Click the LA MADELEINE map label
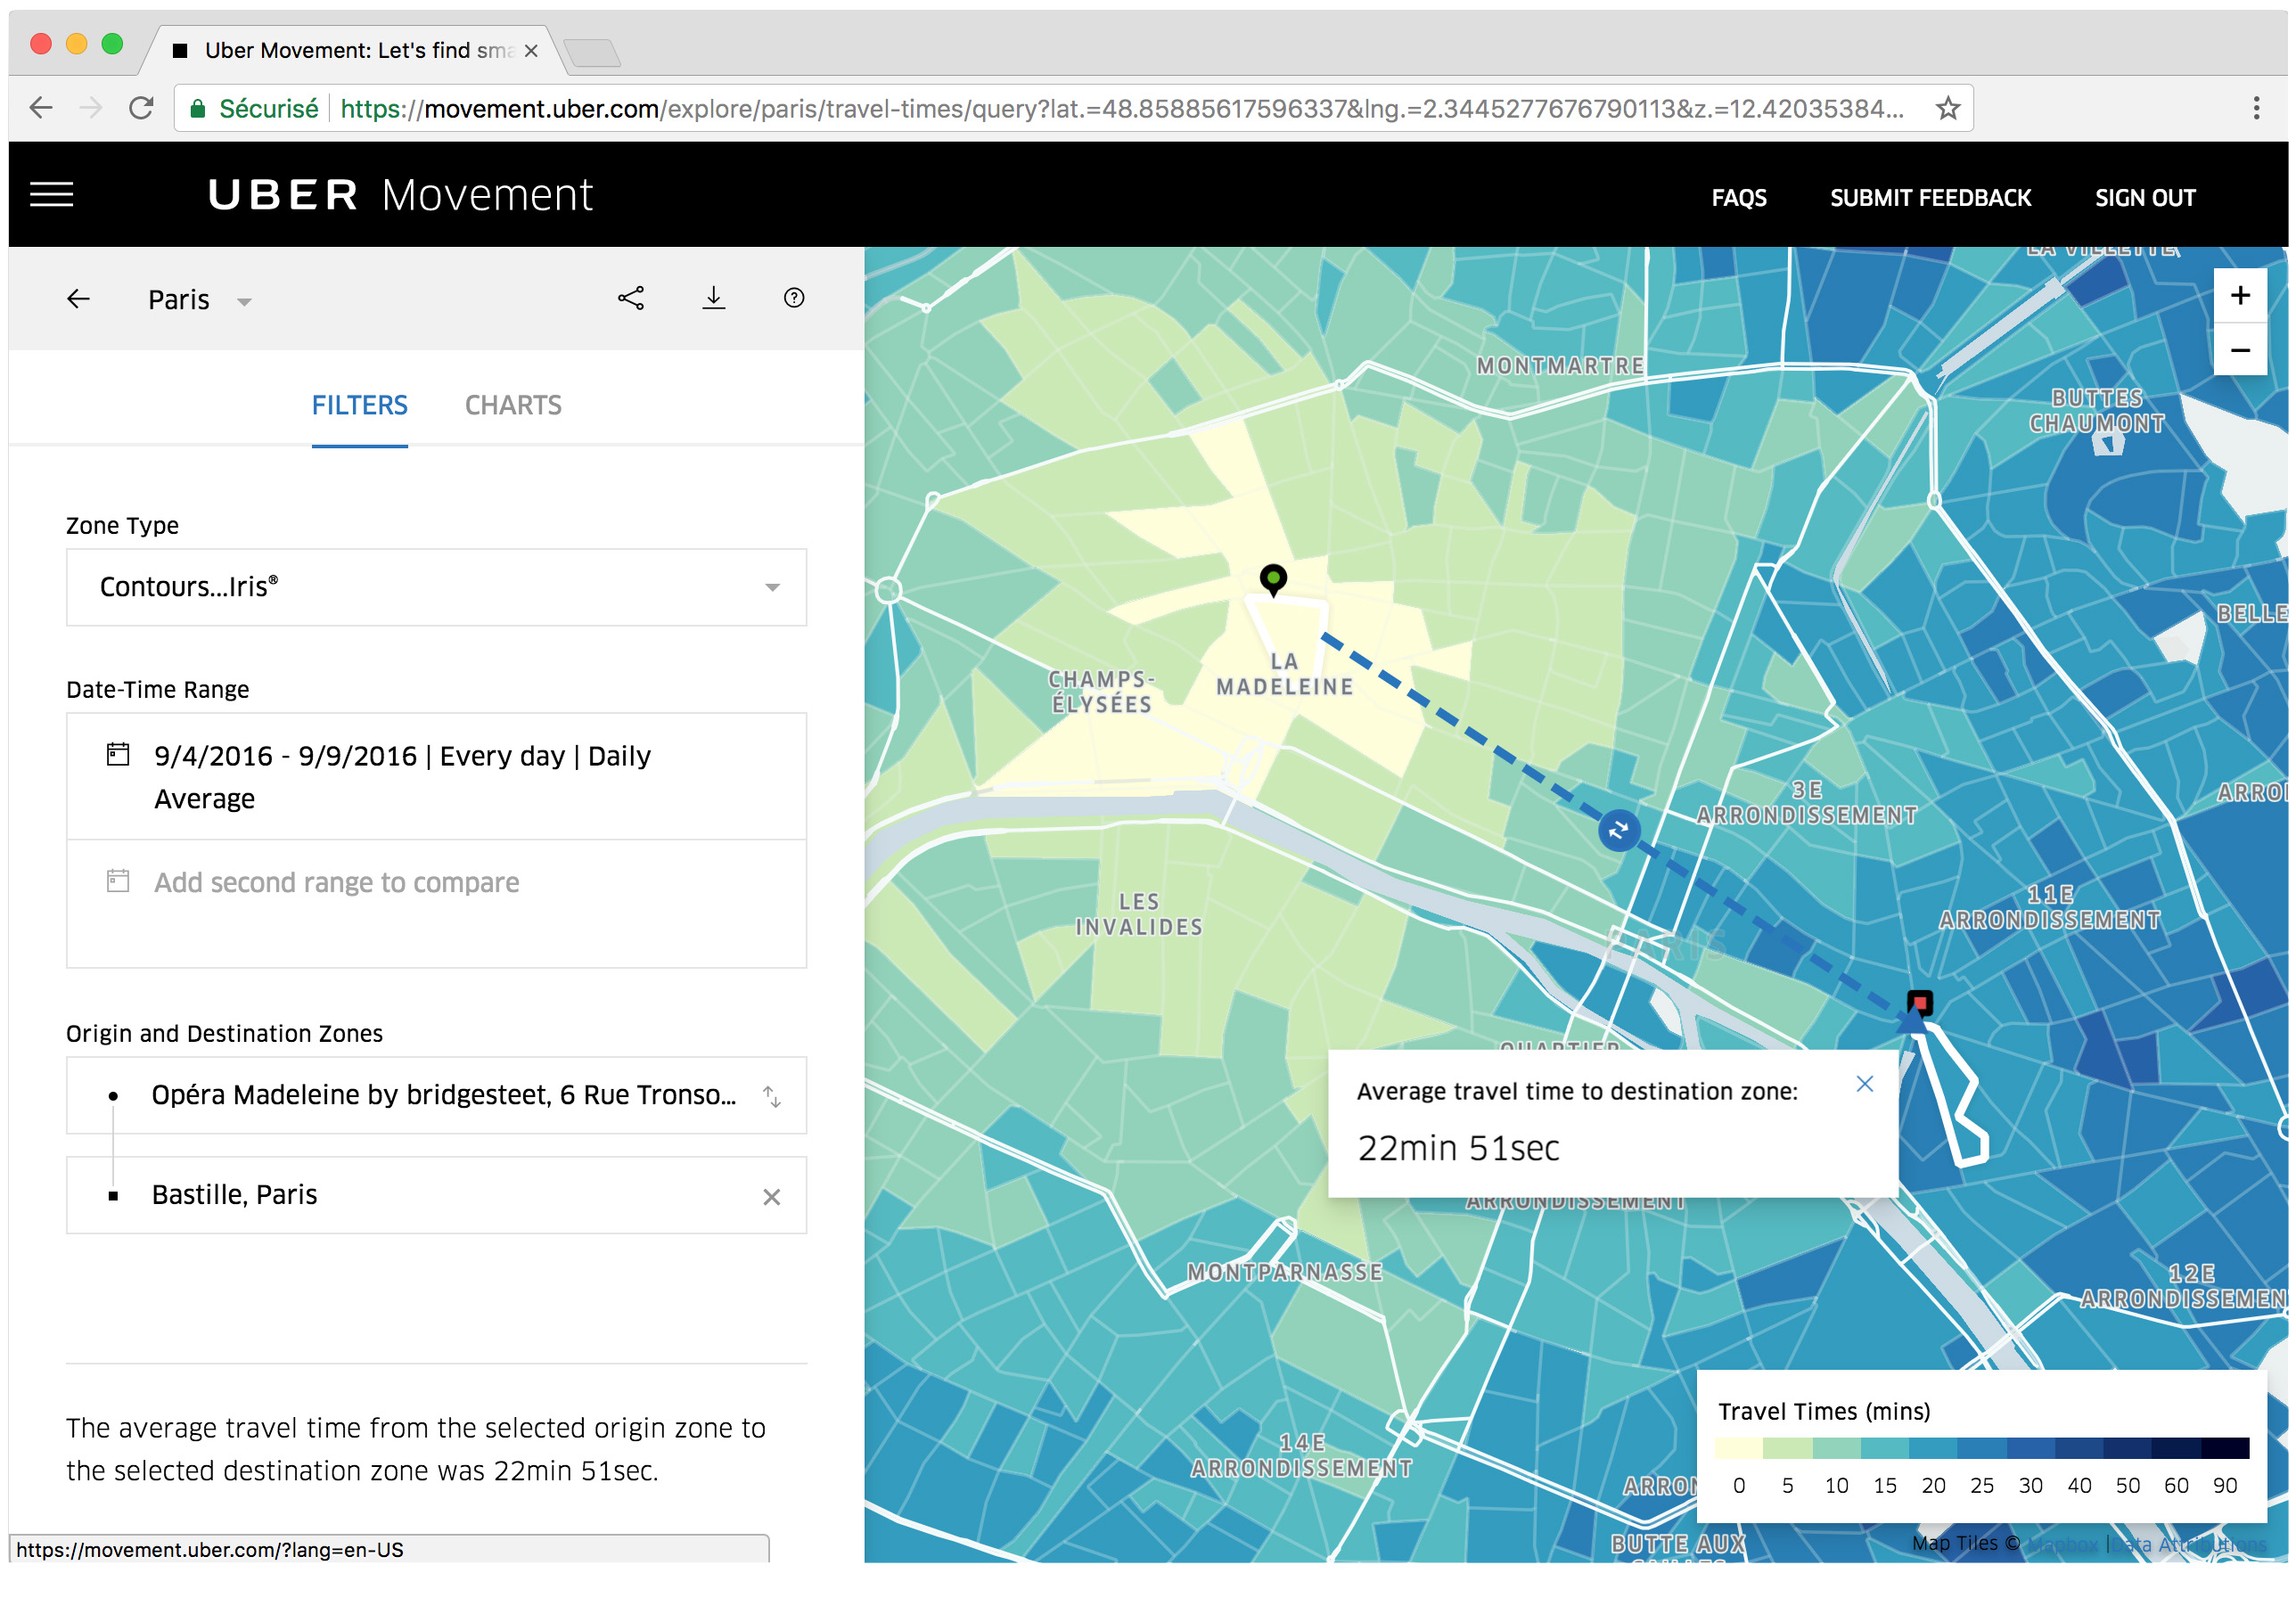Viewport: 2296px width, 1606px height. [1284, 674]
